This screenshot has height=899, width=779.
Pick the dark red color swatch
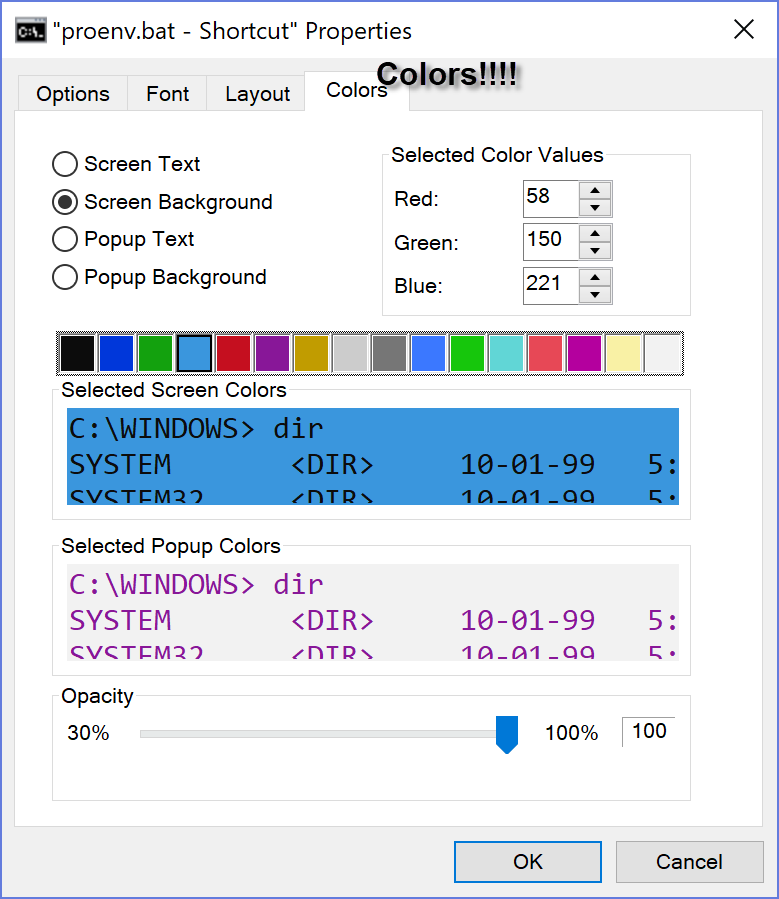point(233,353)
